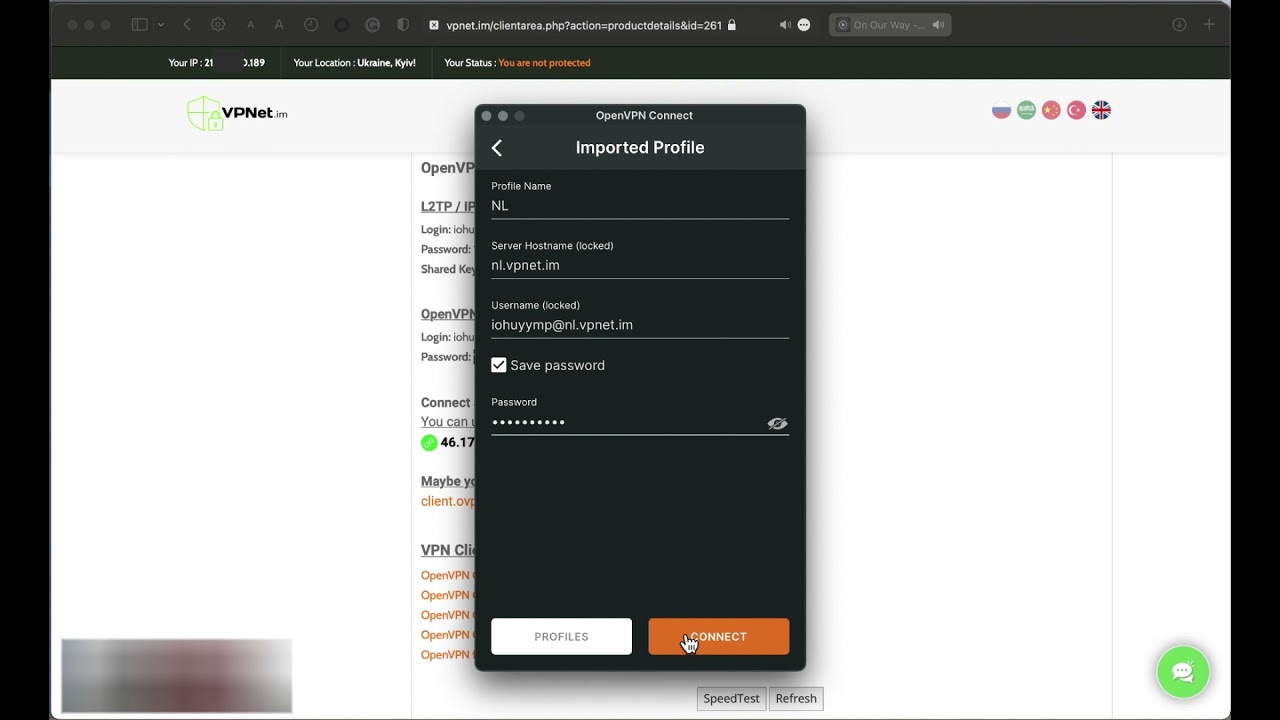Screen dimensions: 1280x720
Task: Reveal the password with the crossed-eye icon
Action: coord(777,424)
